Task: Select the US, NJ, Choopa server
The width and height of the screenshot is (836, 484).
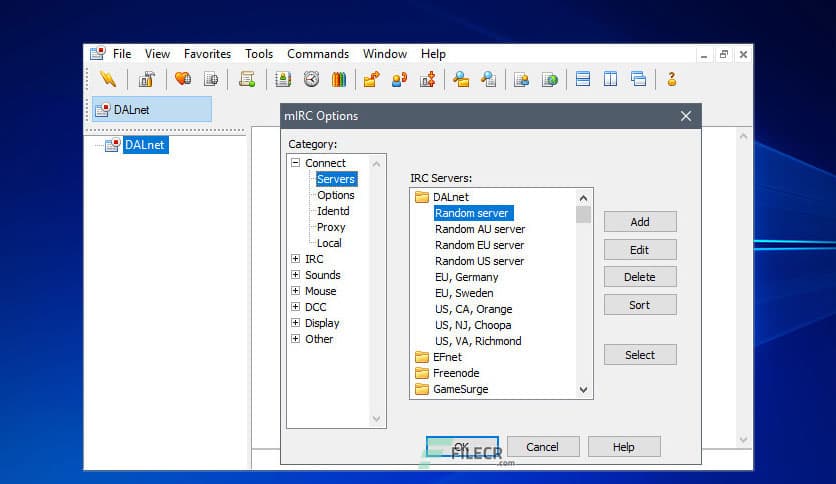Action: click(473, 325)
